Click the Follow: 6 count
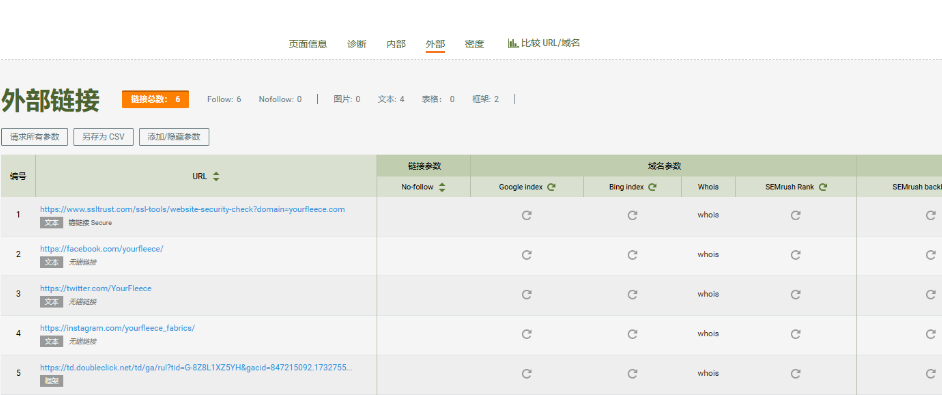Image resolution: width=942 pixels, height=395 pixels. pos(224,99)
